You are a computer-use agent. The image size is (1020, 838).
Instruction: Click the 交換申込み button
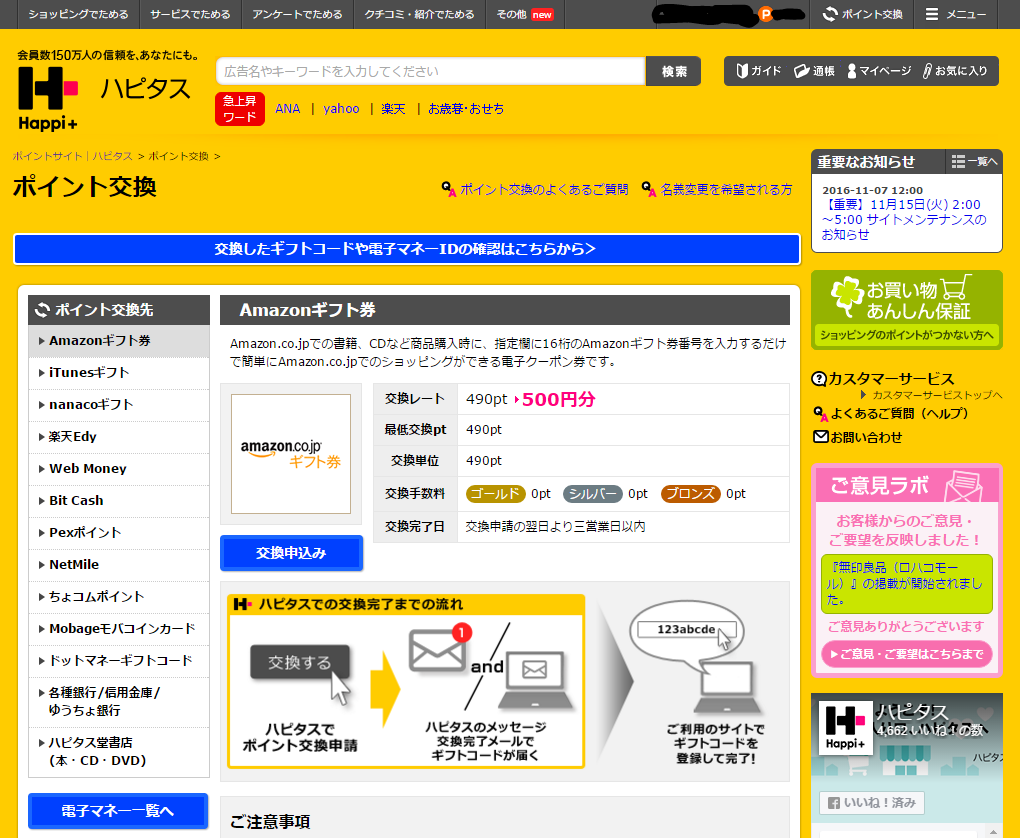tap(291, 553)
